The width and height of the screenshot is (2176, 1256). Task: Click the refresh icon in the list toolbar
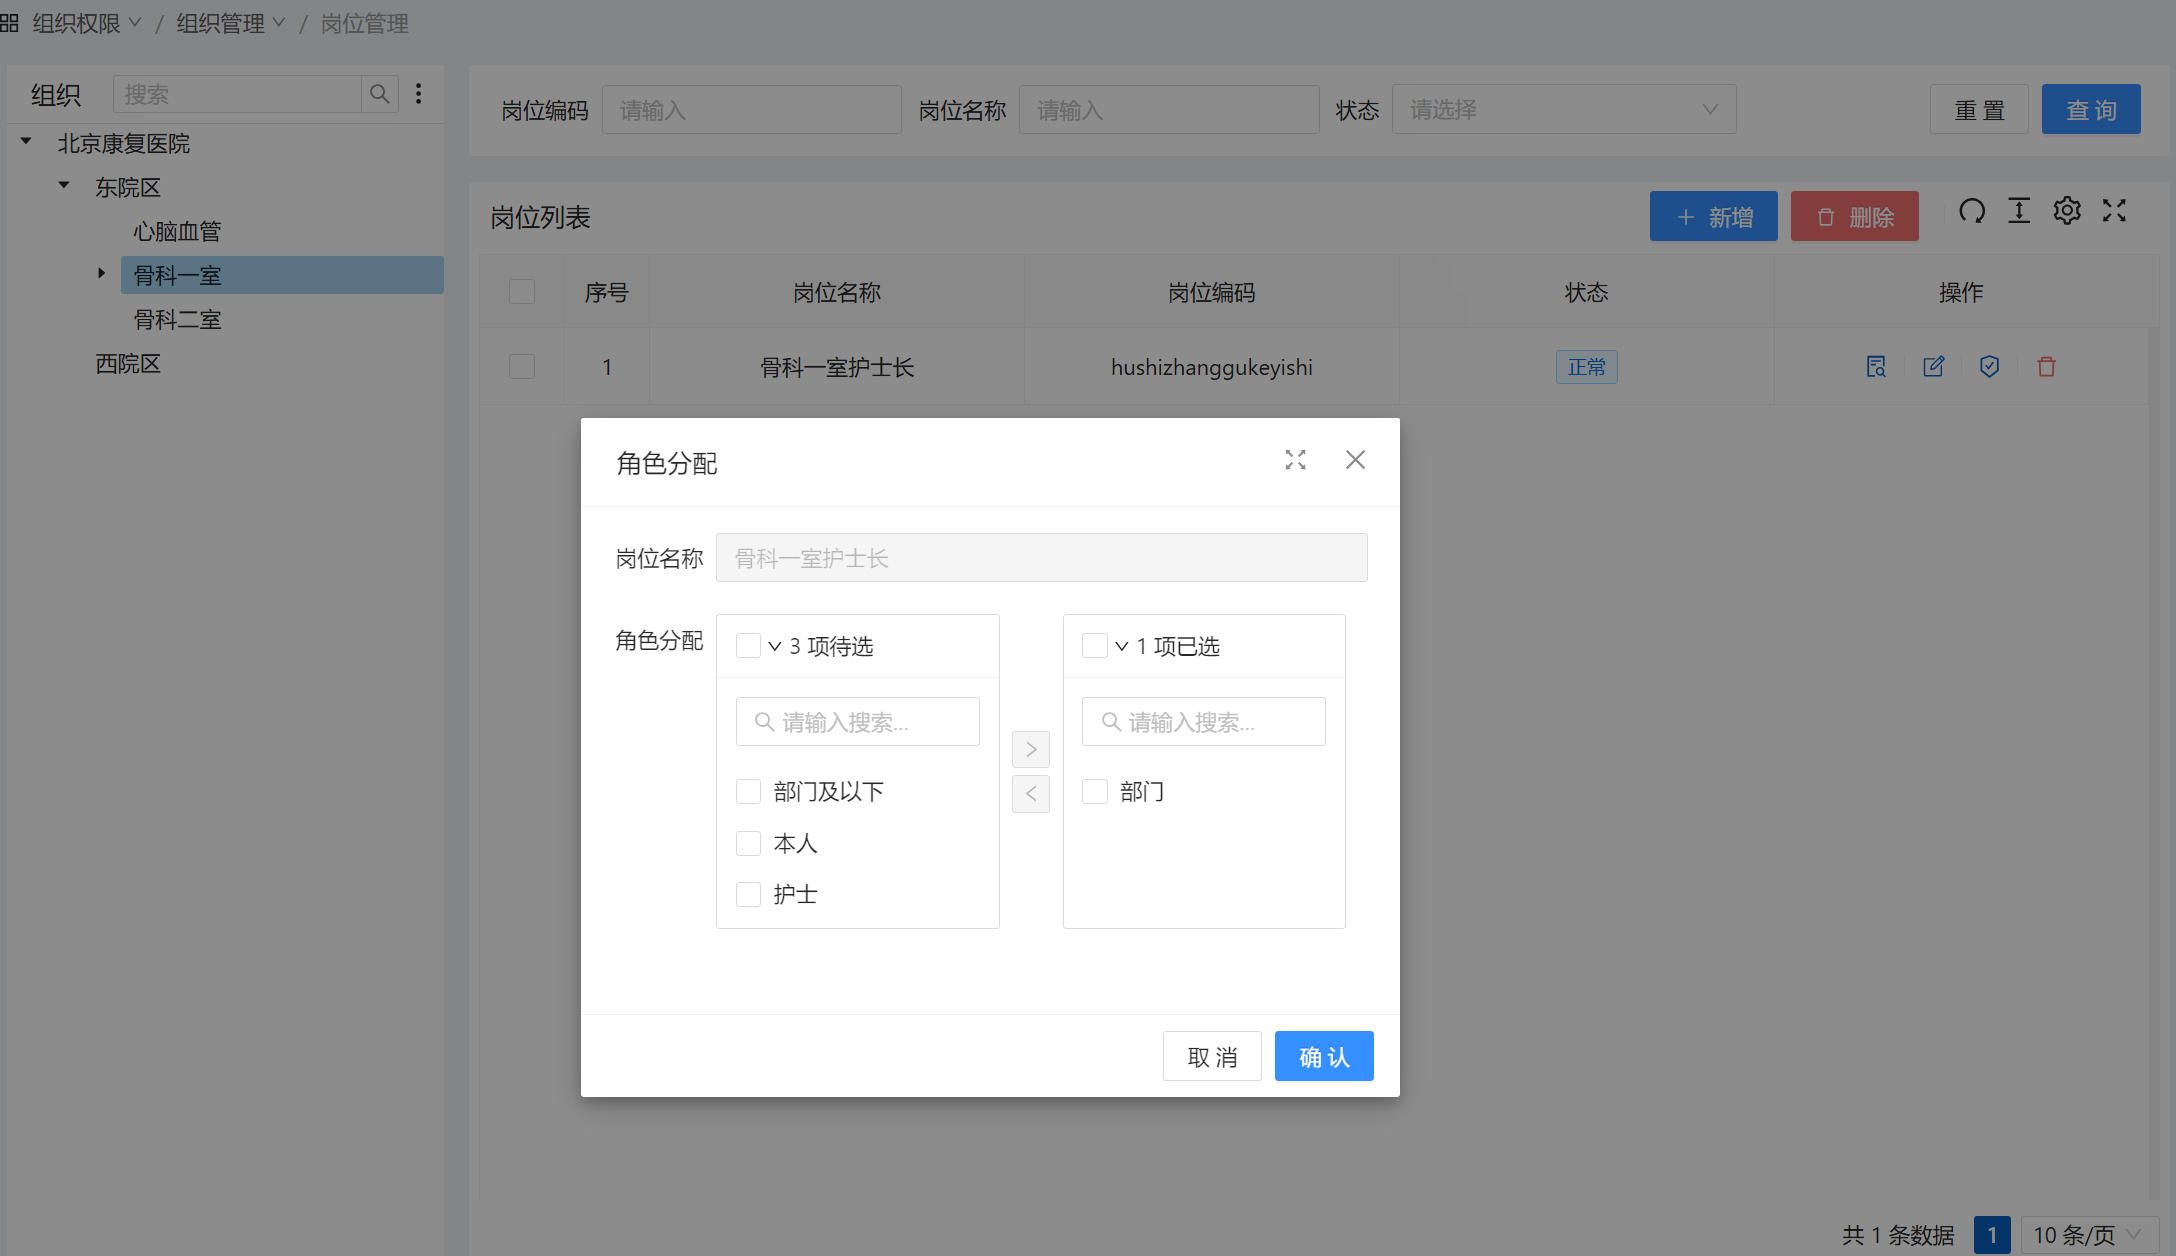(1971, 211)
